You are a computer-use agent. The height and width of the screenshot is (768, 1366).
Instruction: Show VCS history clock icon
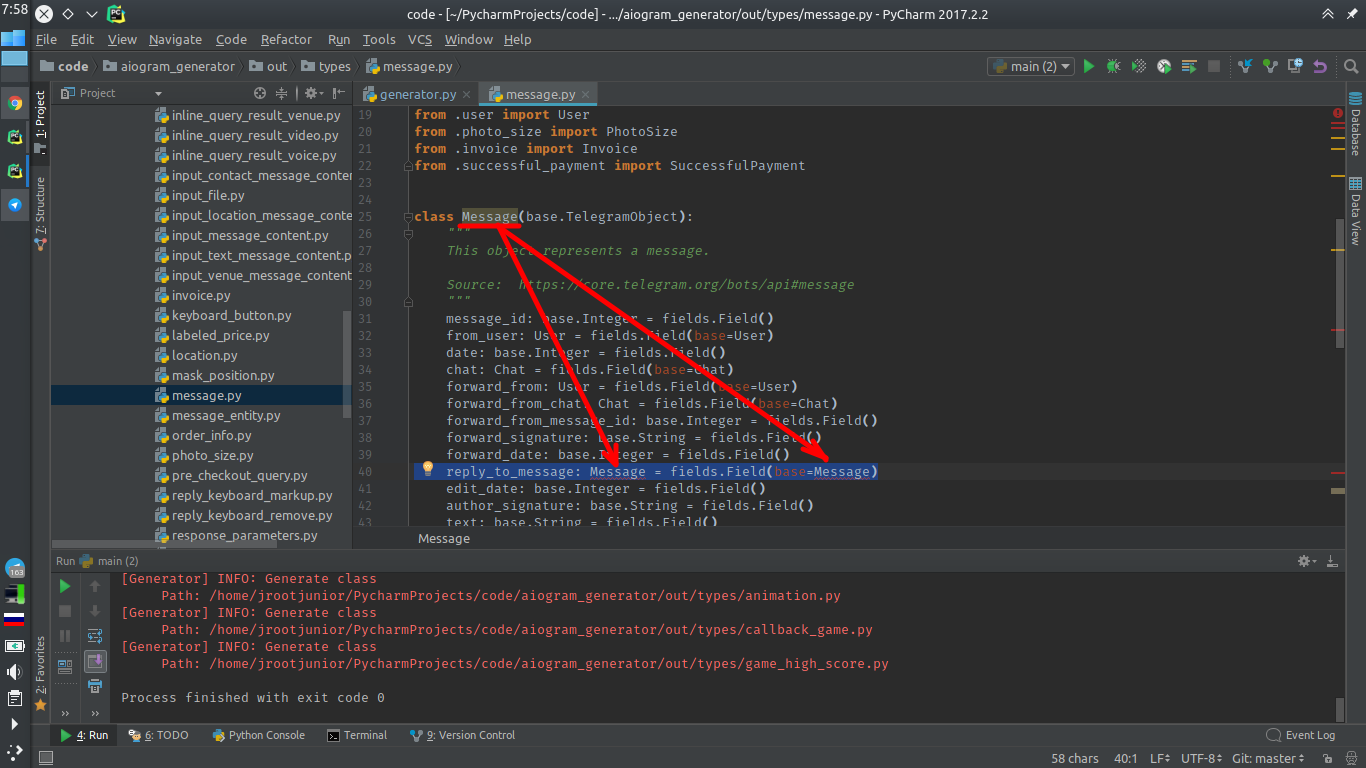1295,66
